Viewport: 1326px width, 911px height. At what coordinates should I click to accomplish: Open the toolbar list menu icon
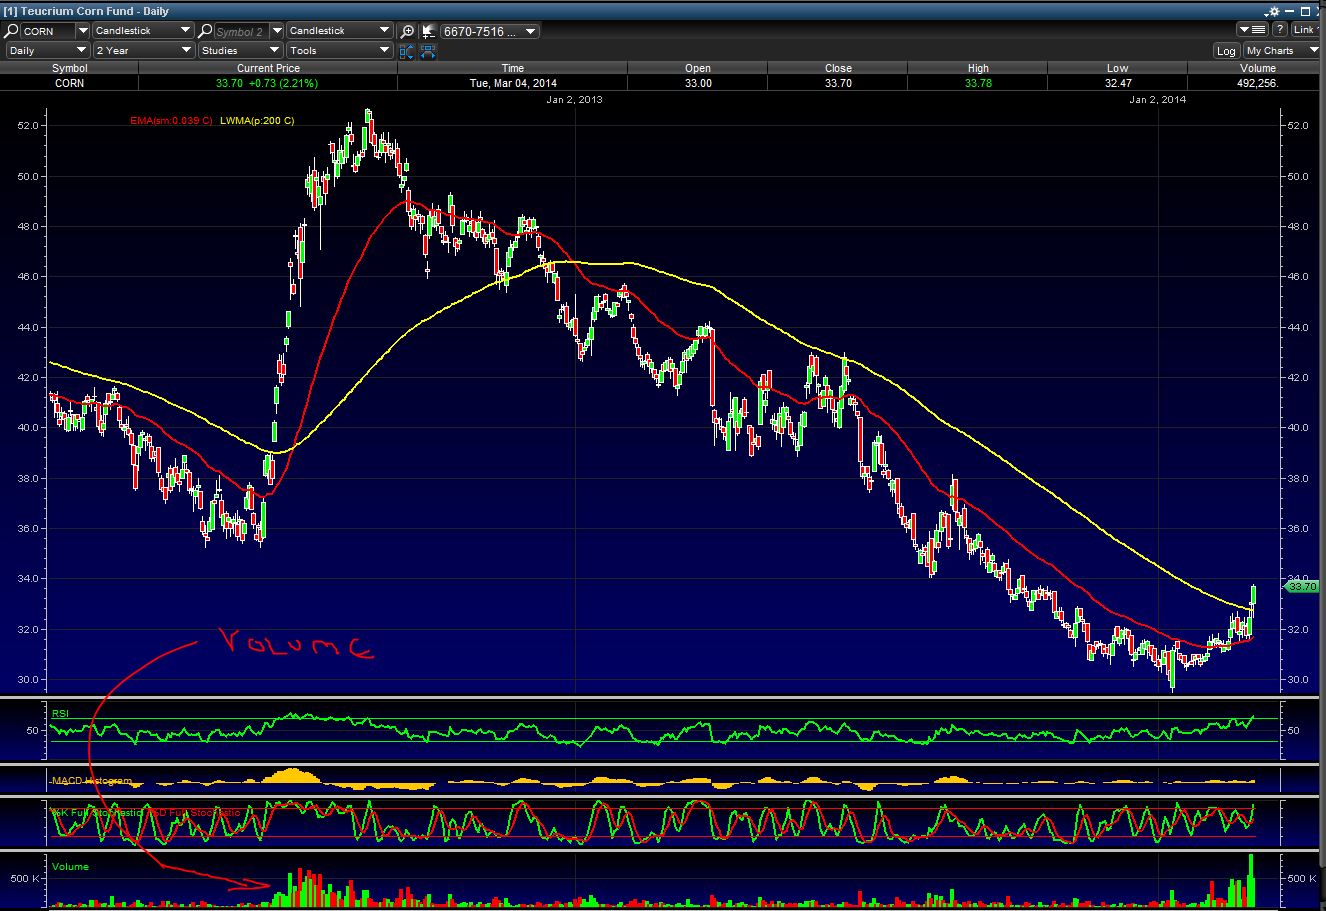point(1252,31)
